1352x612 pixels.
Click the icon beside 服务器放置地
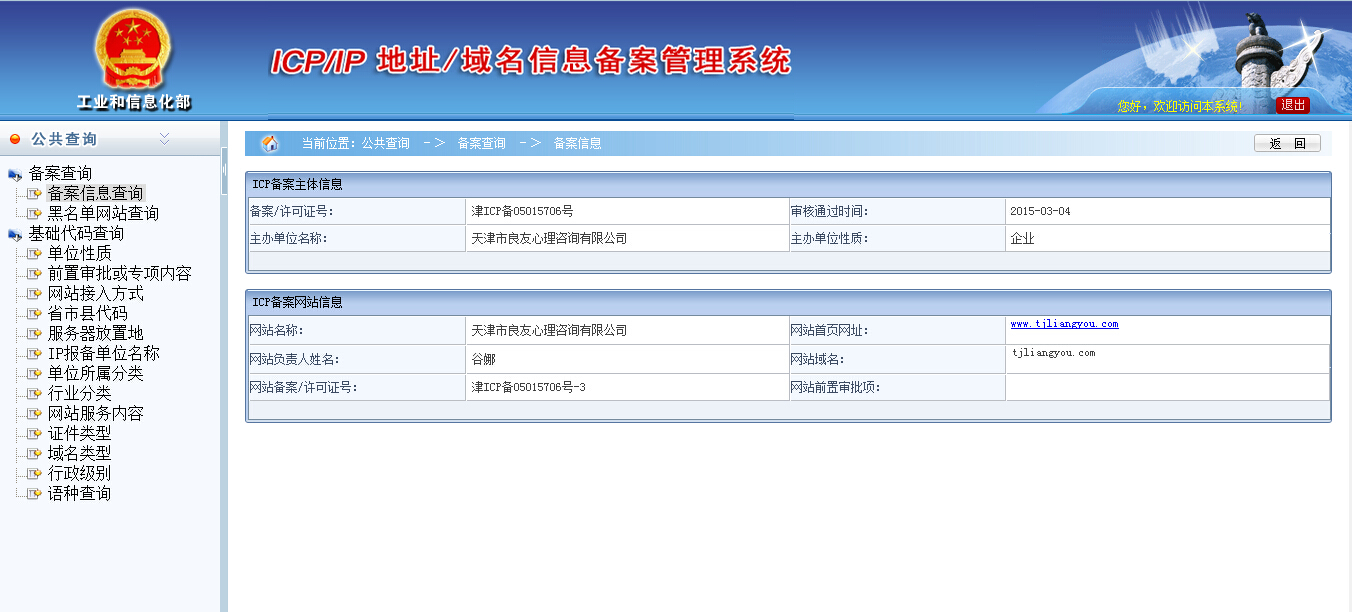click(x=35, y=334)
